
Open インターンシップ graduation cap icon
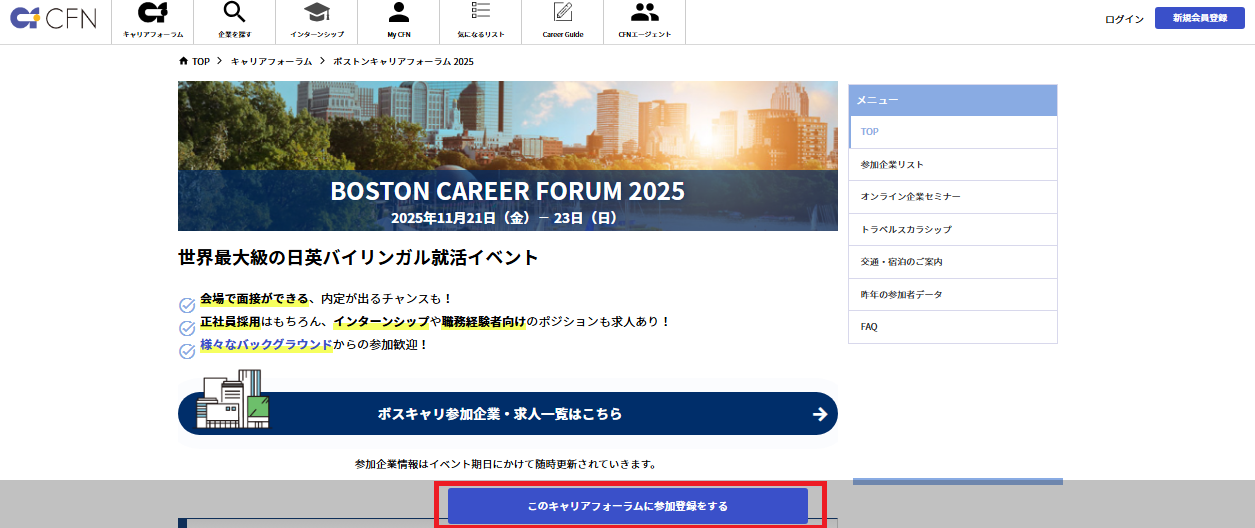click(x=317, y=12)
